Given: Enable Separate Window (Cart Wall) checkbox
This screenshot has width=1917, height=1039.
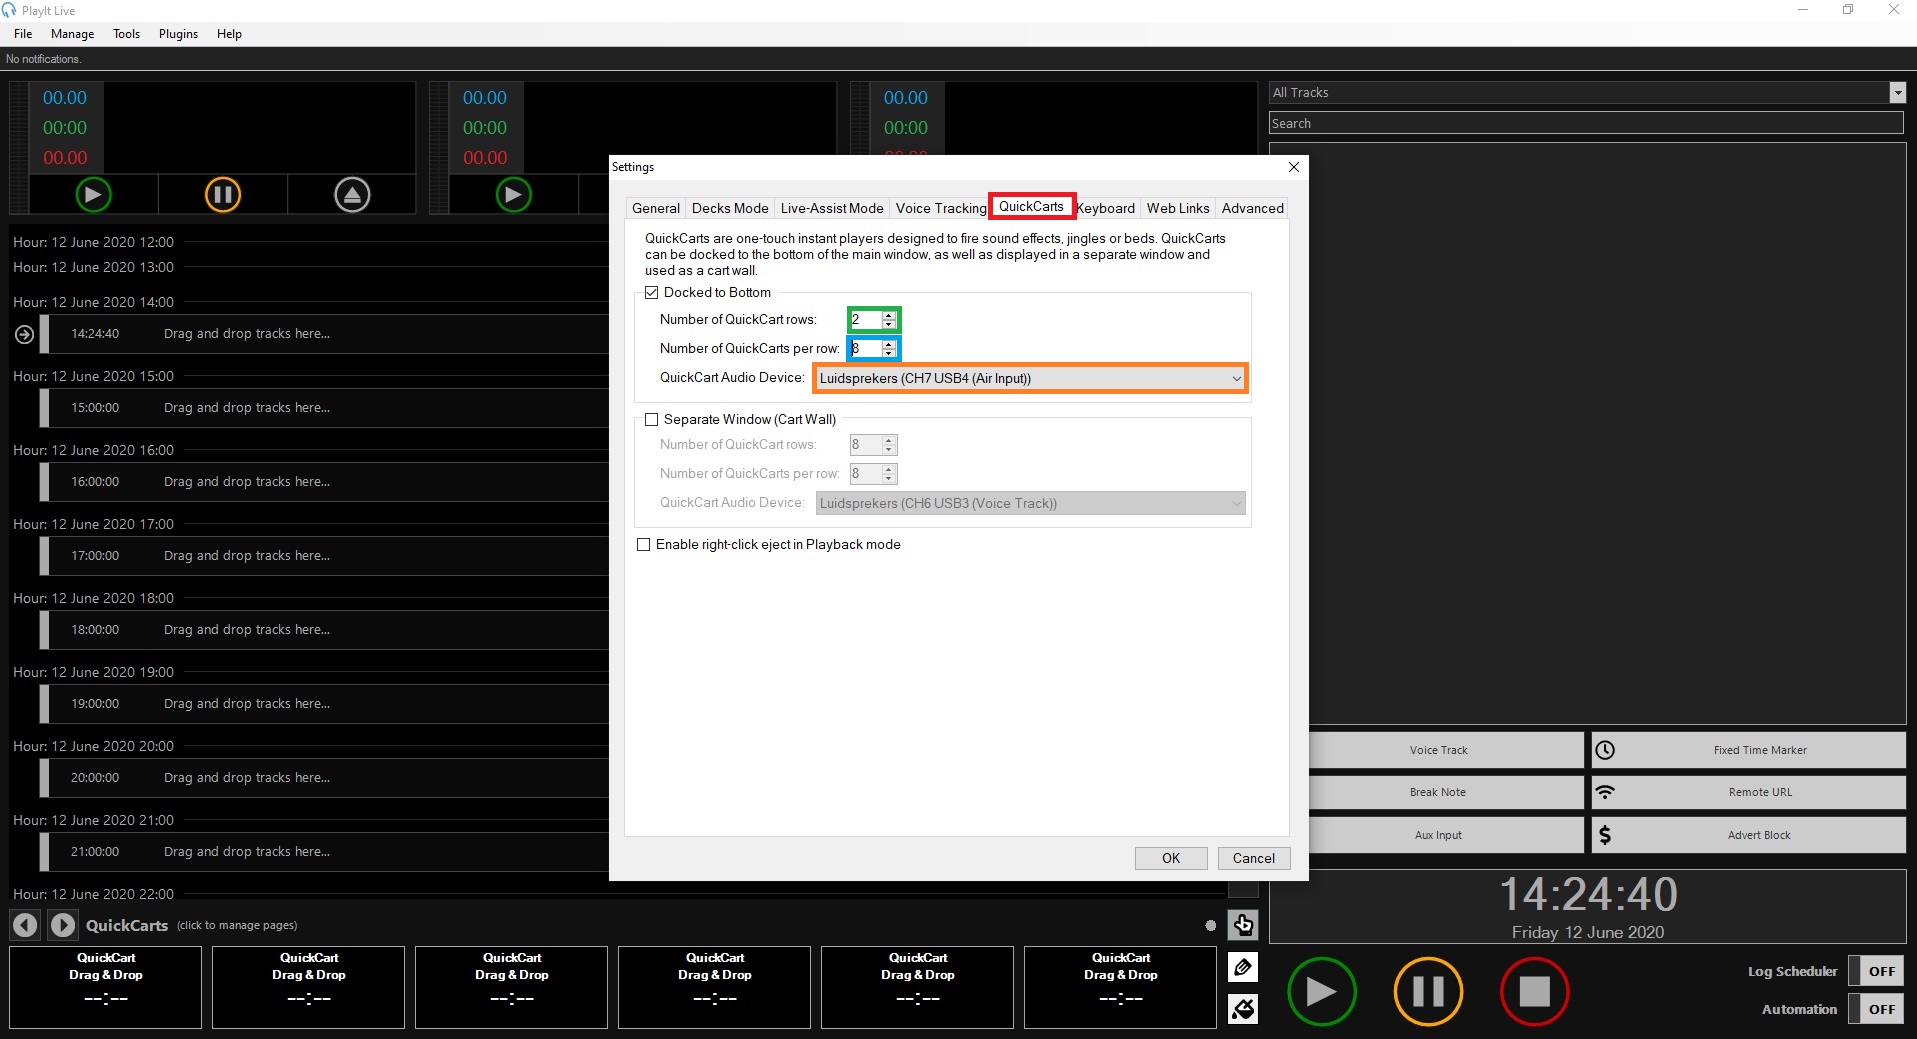Looking at the screenshot, I should (652, 420).
